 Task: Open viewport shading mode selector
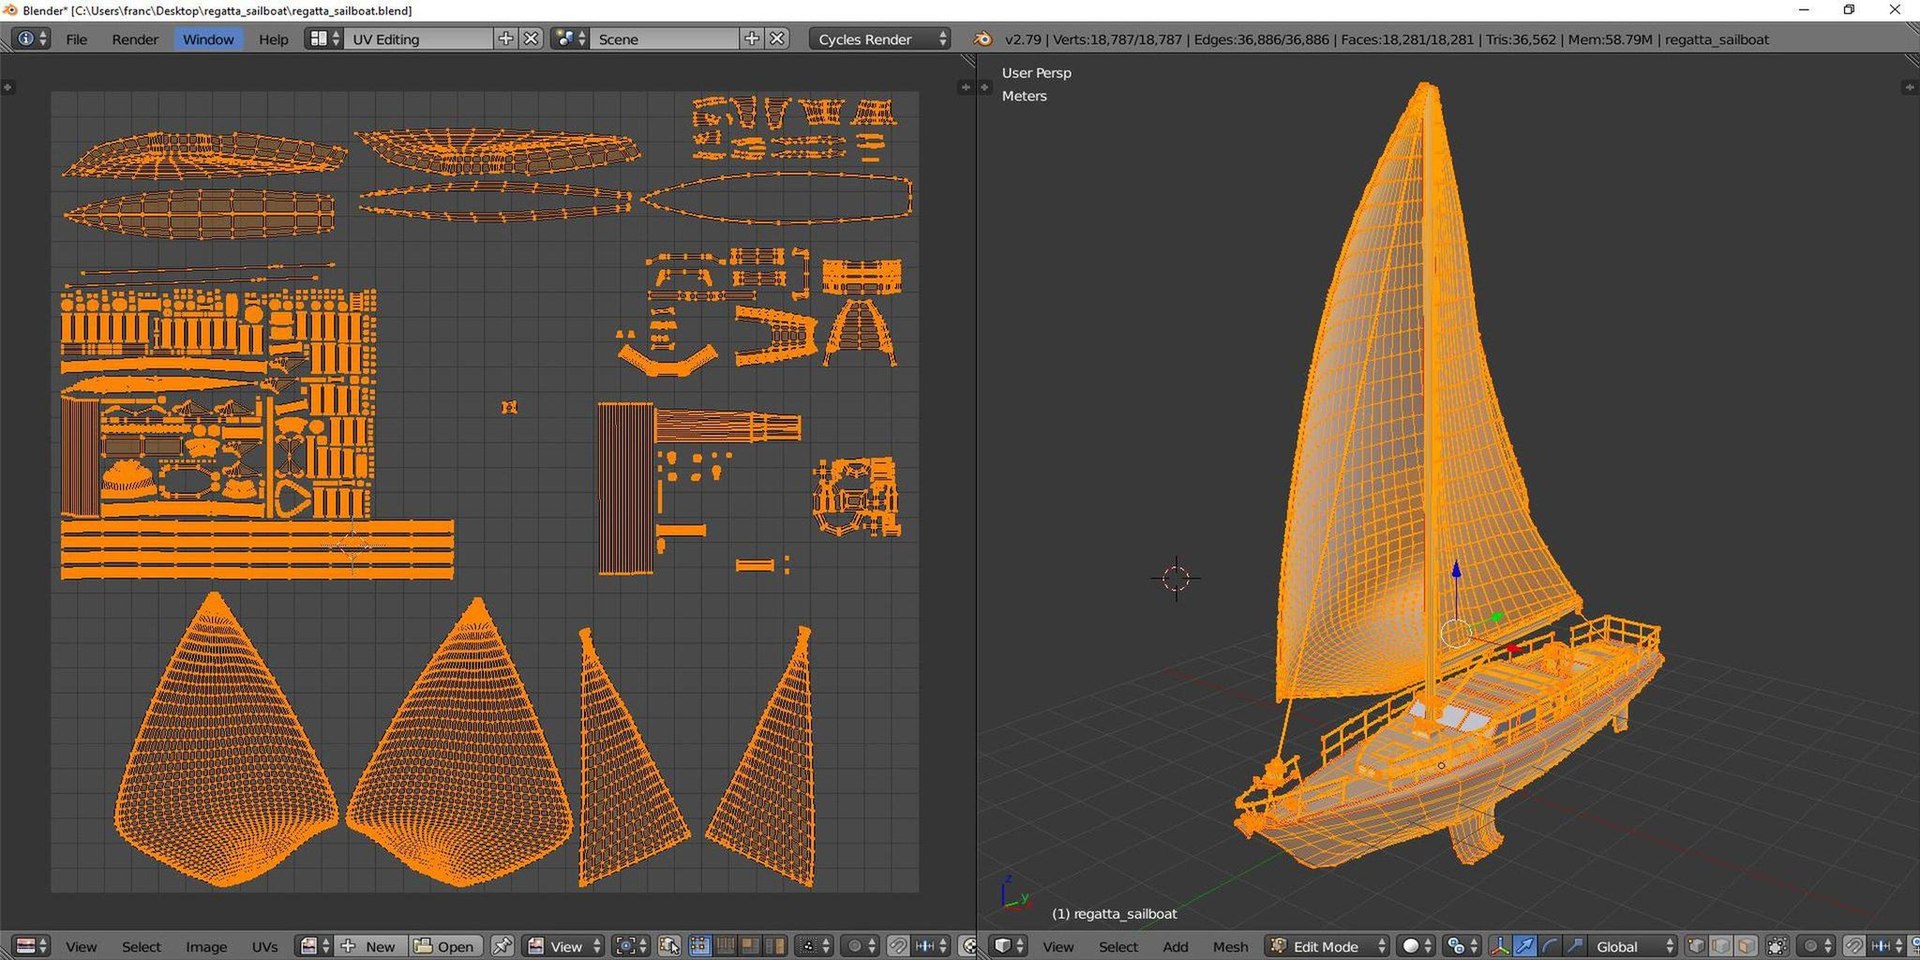click(1416, 946)
